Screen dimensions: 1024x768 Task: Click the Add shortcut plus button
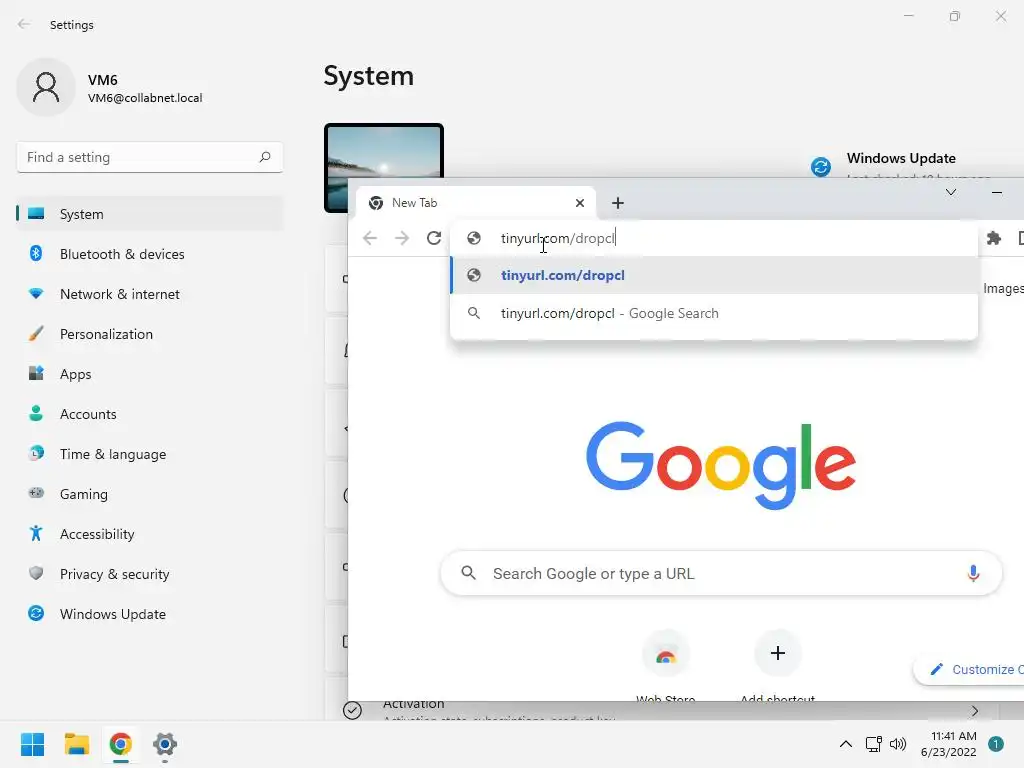778,653
